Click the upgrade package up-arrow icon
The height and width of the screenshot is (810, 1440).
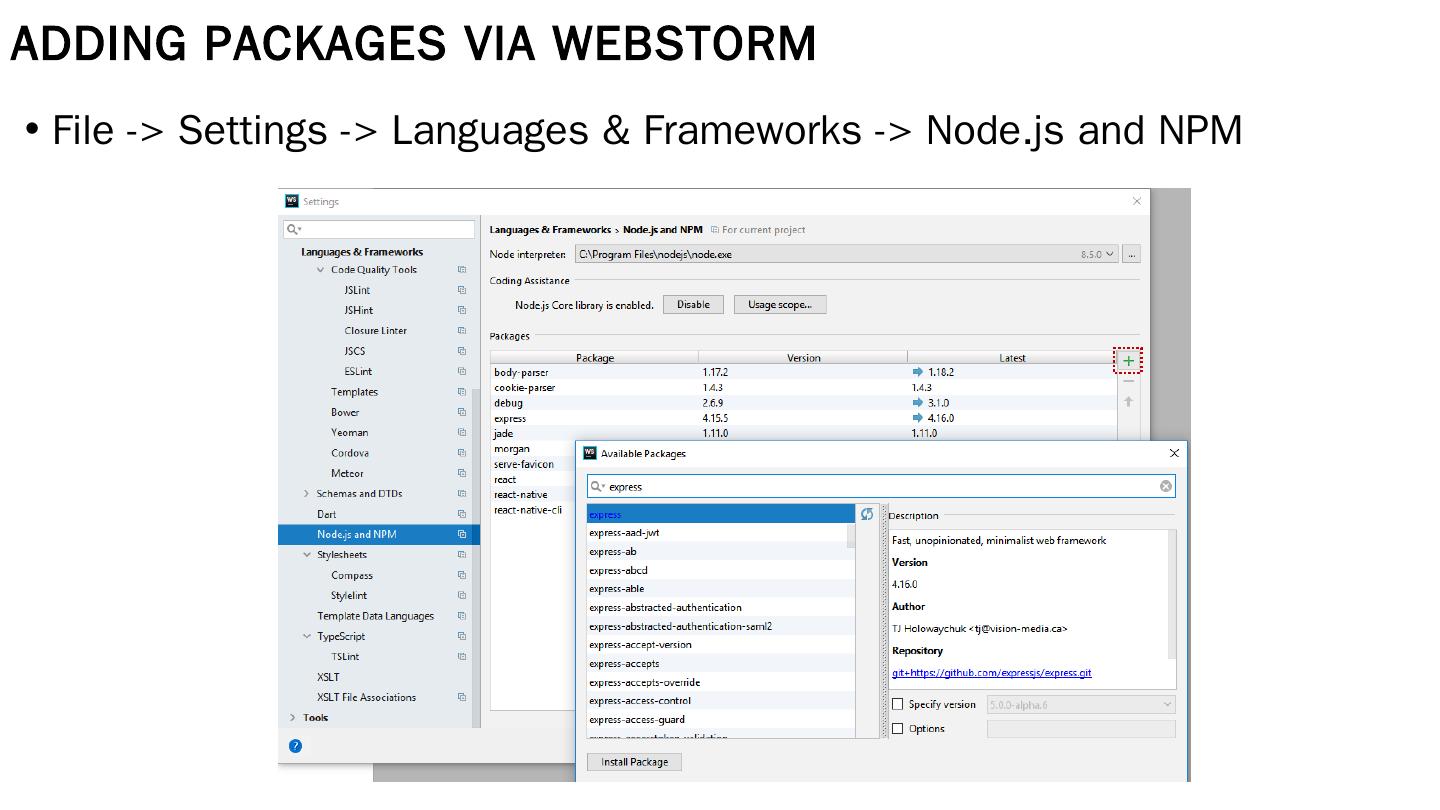click(x=1128, y=402)
